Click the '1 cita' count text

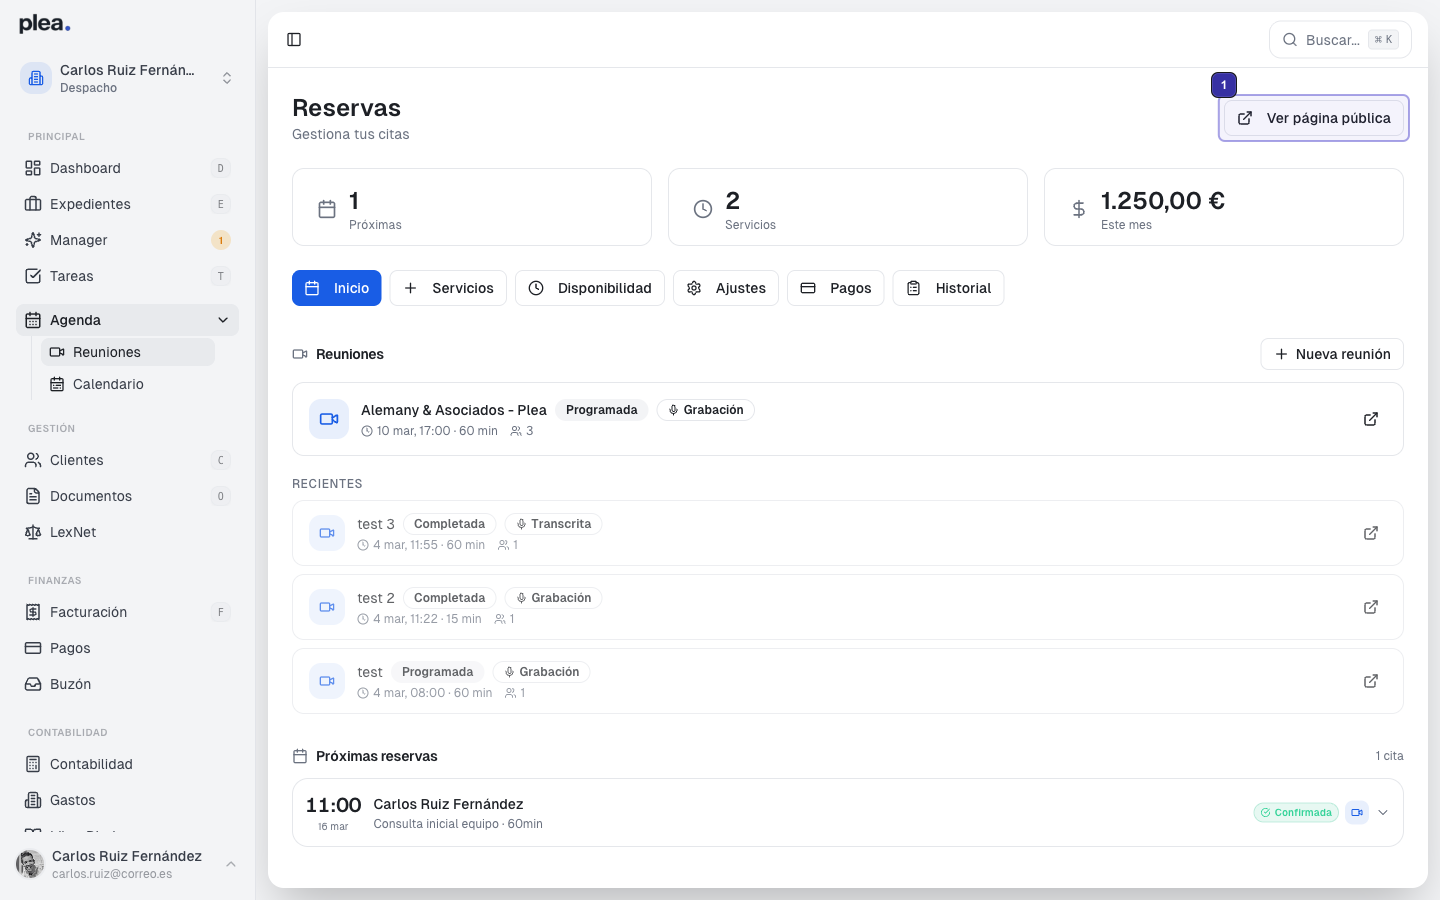[1389, 756]
